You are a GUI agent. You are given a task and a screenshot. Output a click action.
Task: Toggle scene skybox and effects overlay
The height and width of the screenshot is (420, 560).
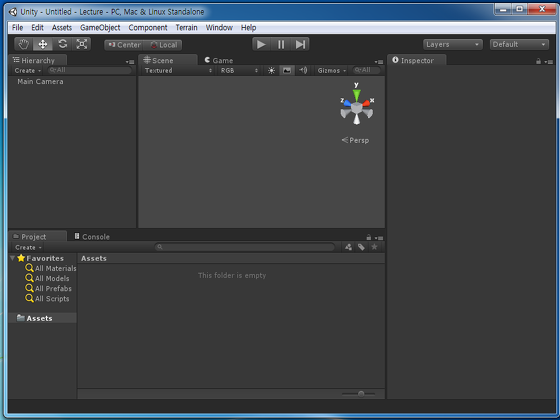click(x=287, y=70)
